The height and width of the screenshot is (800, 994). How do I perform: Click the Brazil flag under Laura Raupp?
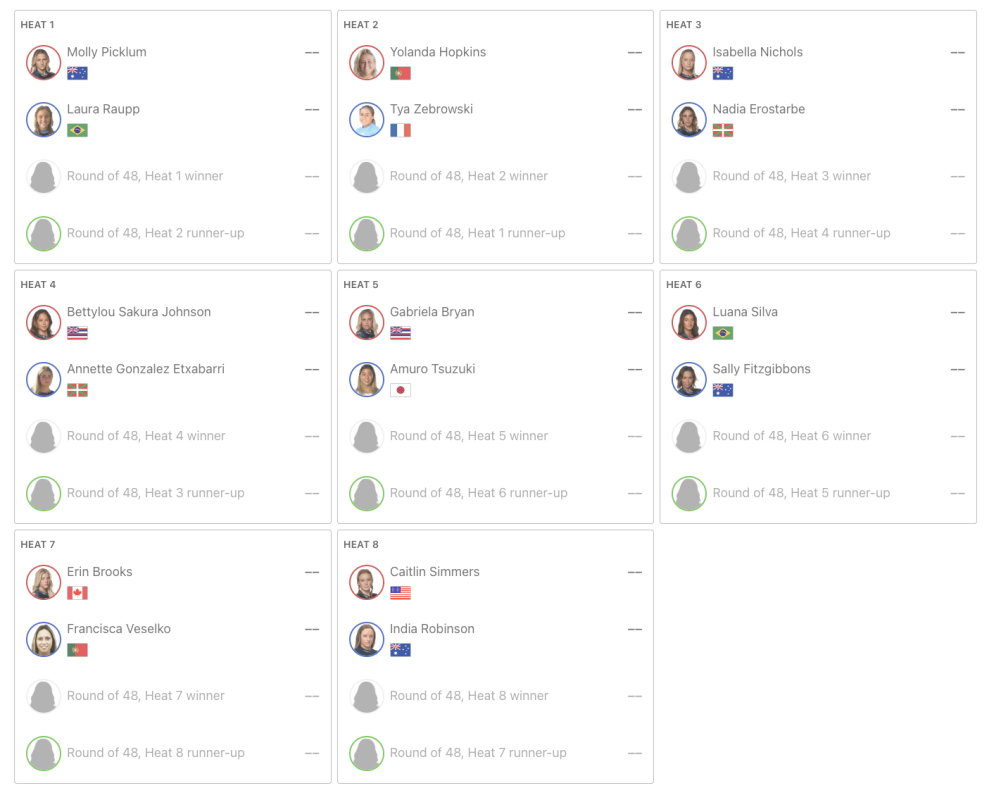(x=77, y=130)
